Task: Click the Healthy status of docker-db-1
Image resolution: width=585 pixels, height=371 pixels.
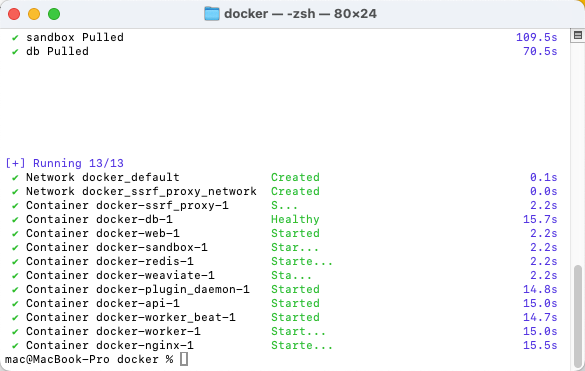Action: pos(295,219)
